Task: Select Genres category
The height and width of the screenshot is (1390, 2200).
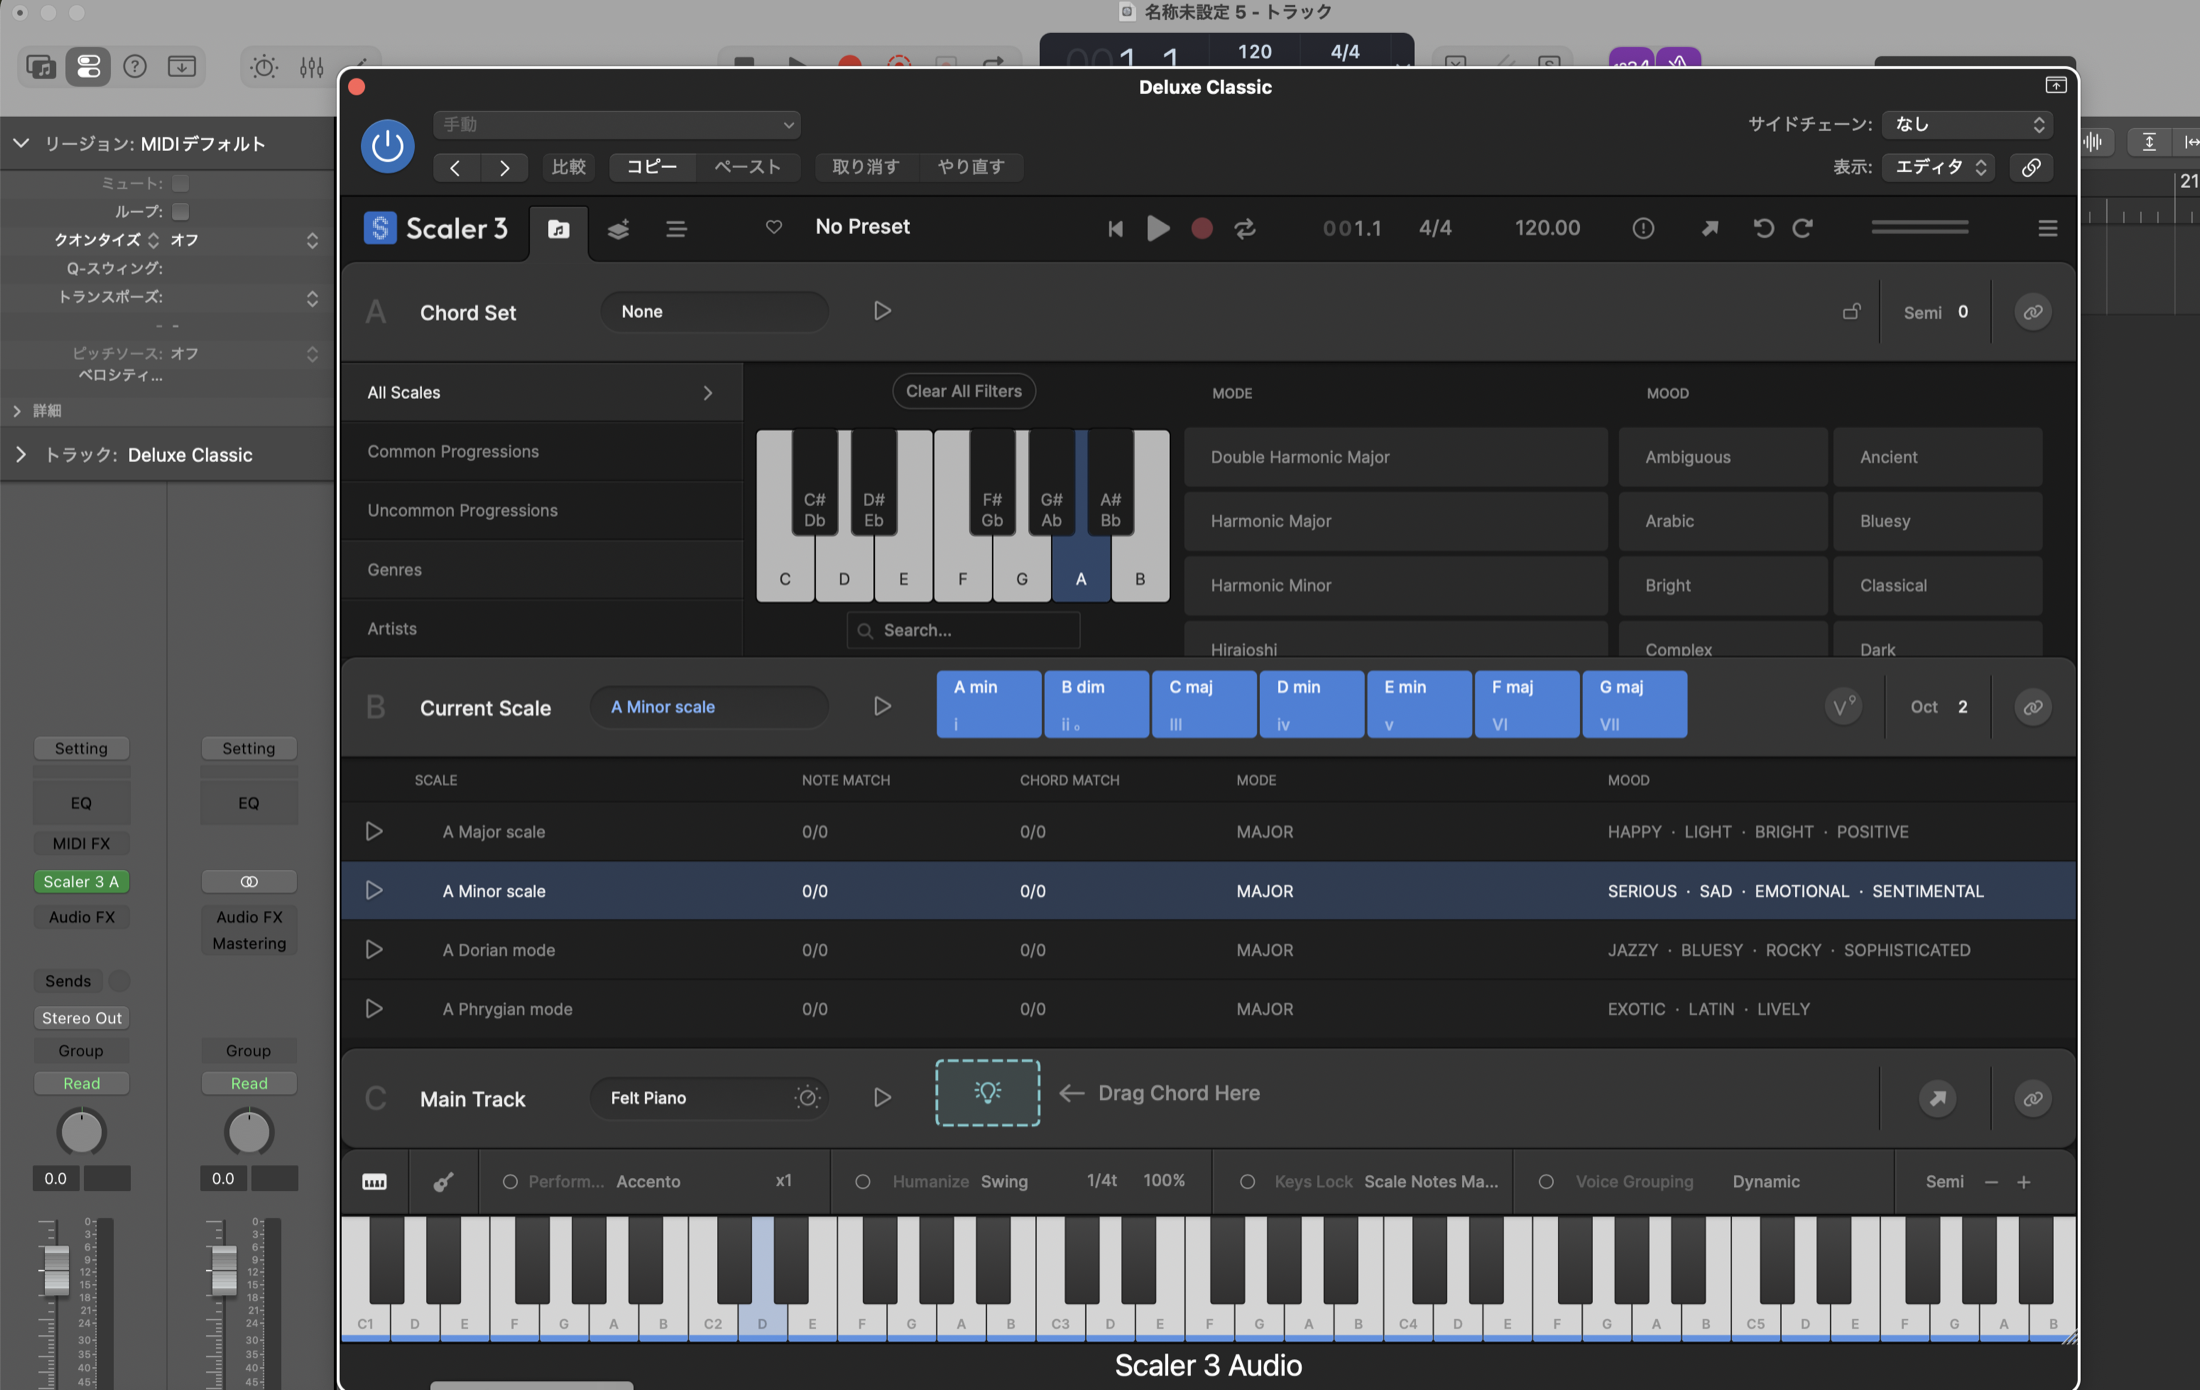Action: pyautogui.click(x=541, y=569)
